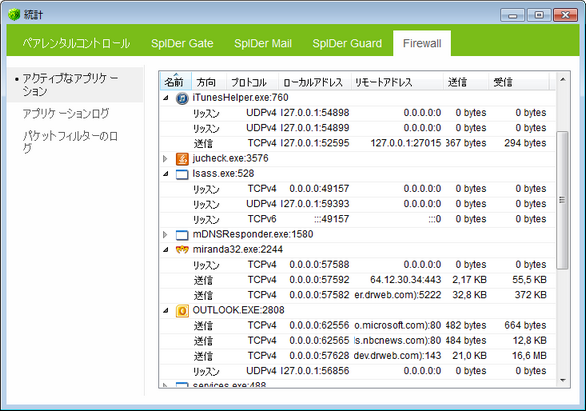Expand the jucheck.exe:3576 tree node
The image size is (586, 411).
pos(166,159)
